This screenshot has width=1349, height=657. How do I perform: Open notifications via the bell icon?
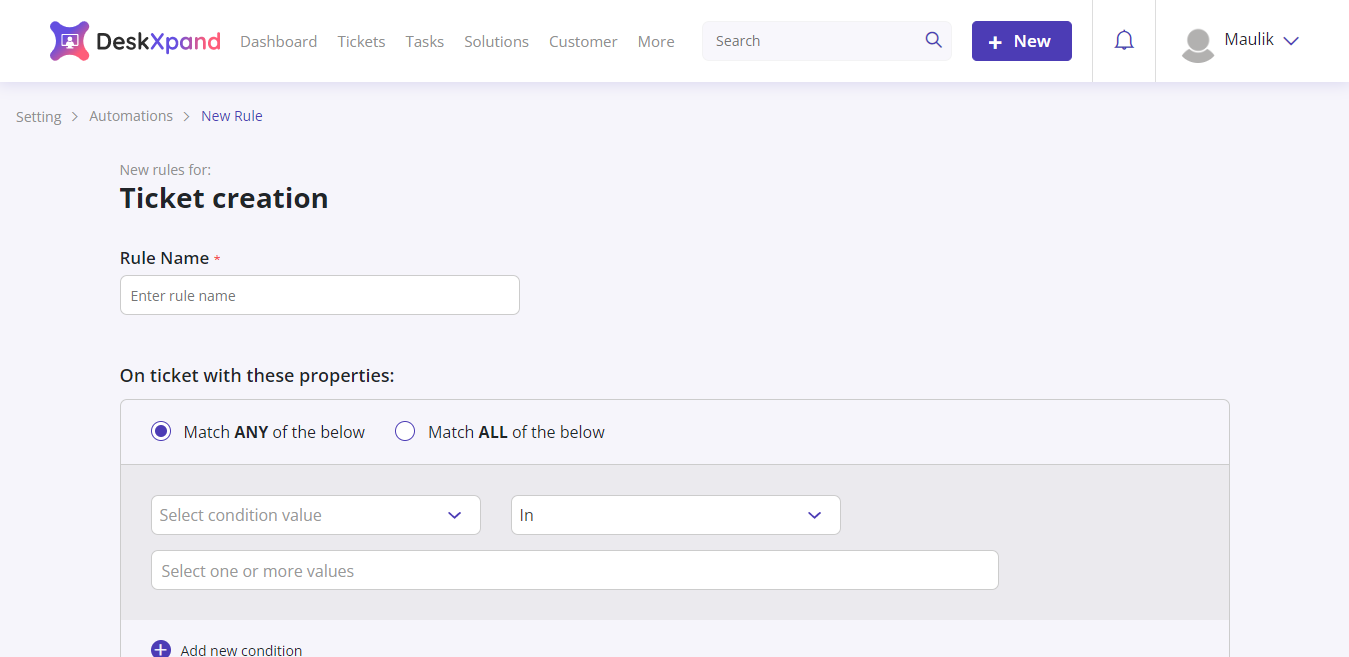click(x=1123, y=40)
